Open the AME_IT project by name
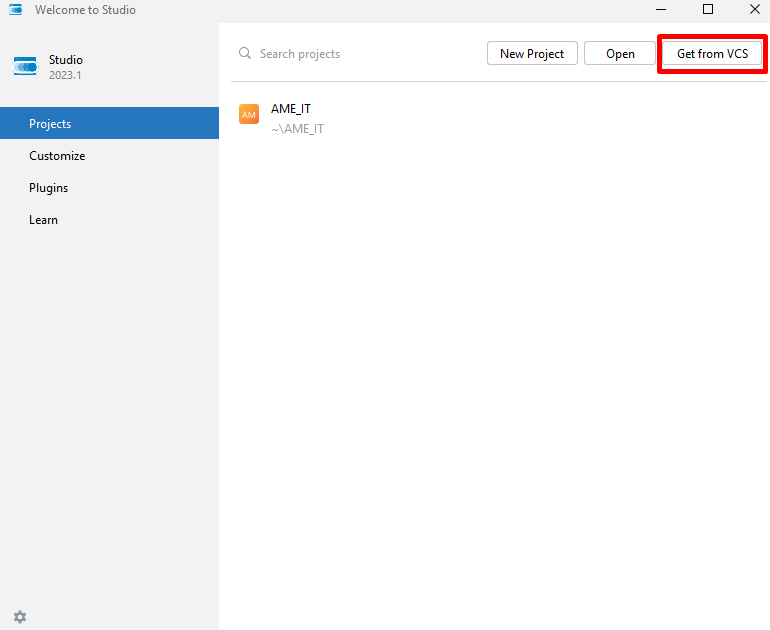The width and height of the screenshot is (770, 630). pyautogui.click(x=291, y=109)
